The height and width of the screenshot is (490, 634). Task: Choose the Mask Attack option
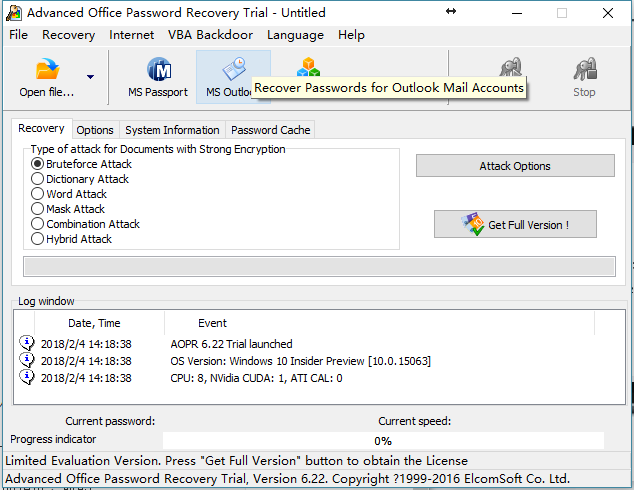coord(37,209)
